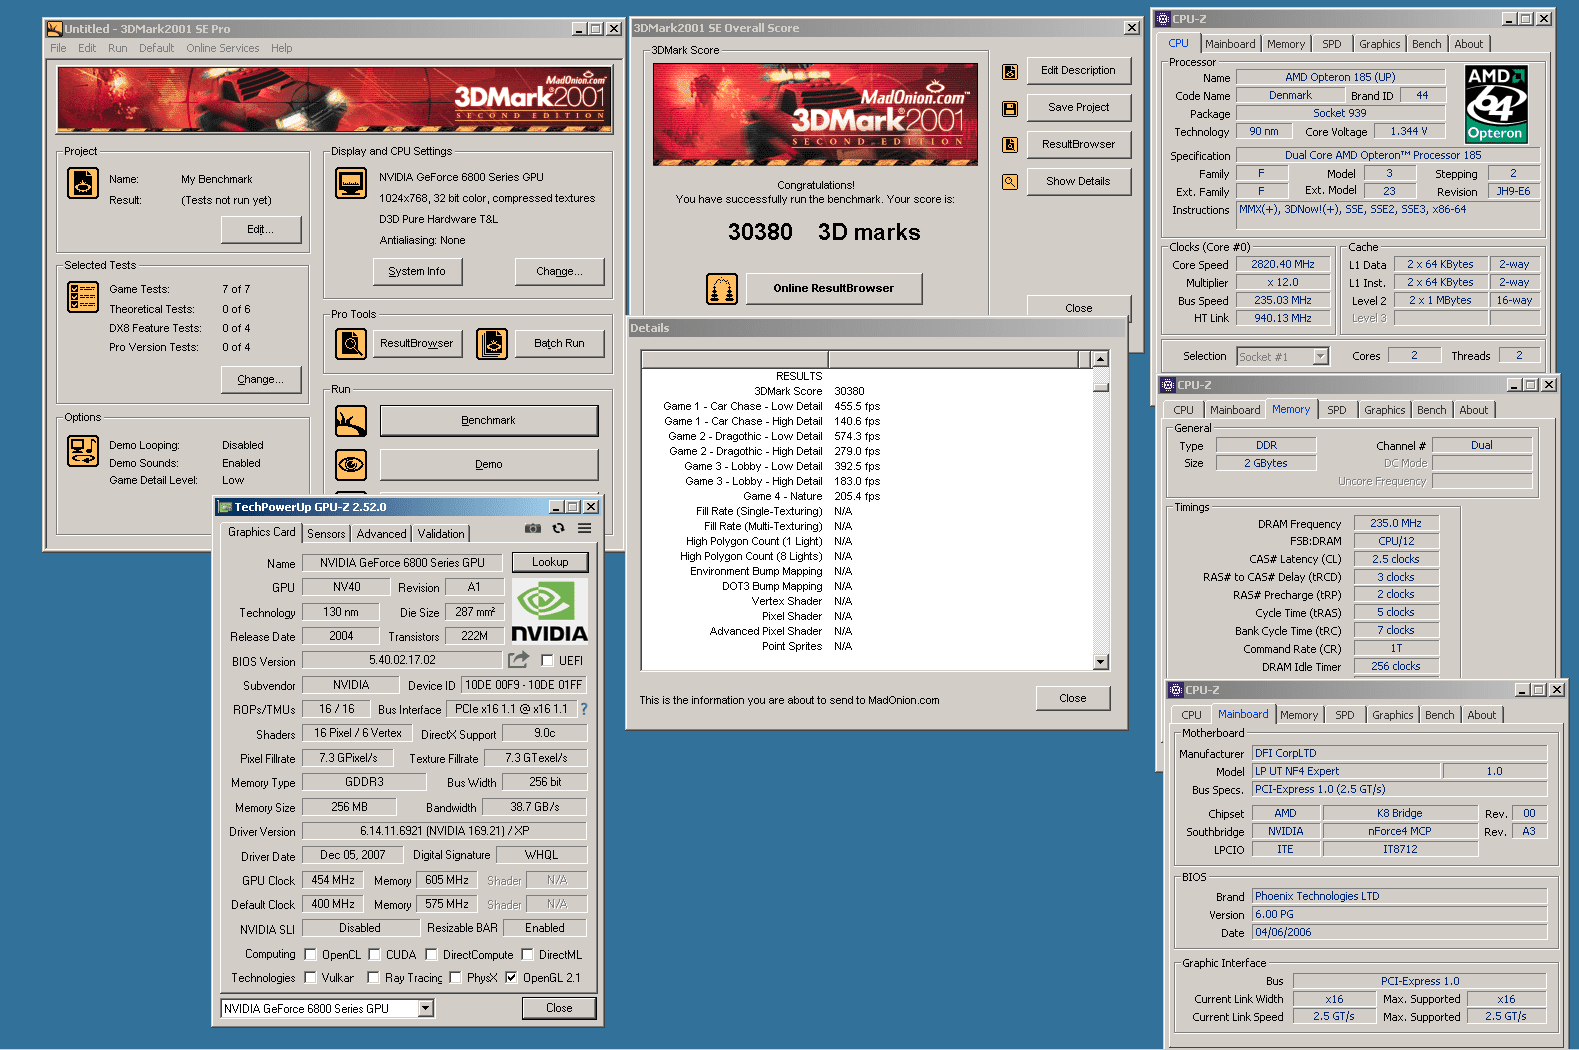
Task: Toggle the OpenGL 2.1 checkbox
Action: point(511,978)
